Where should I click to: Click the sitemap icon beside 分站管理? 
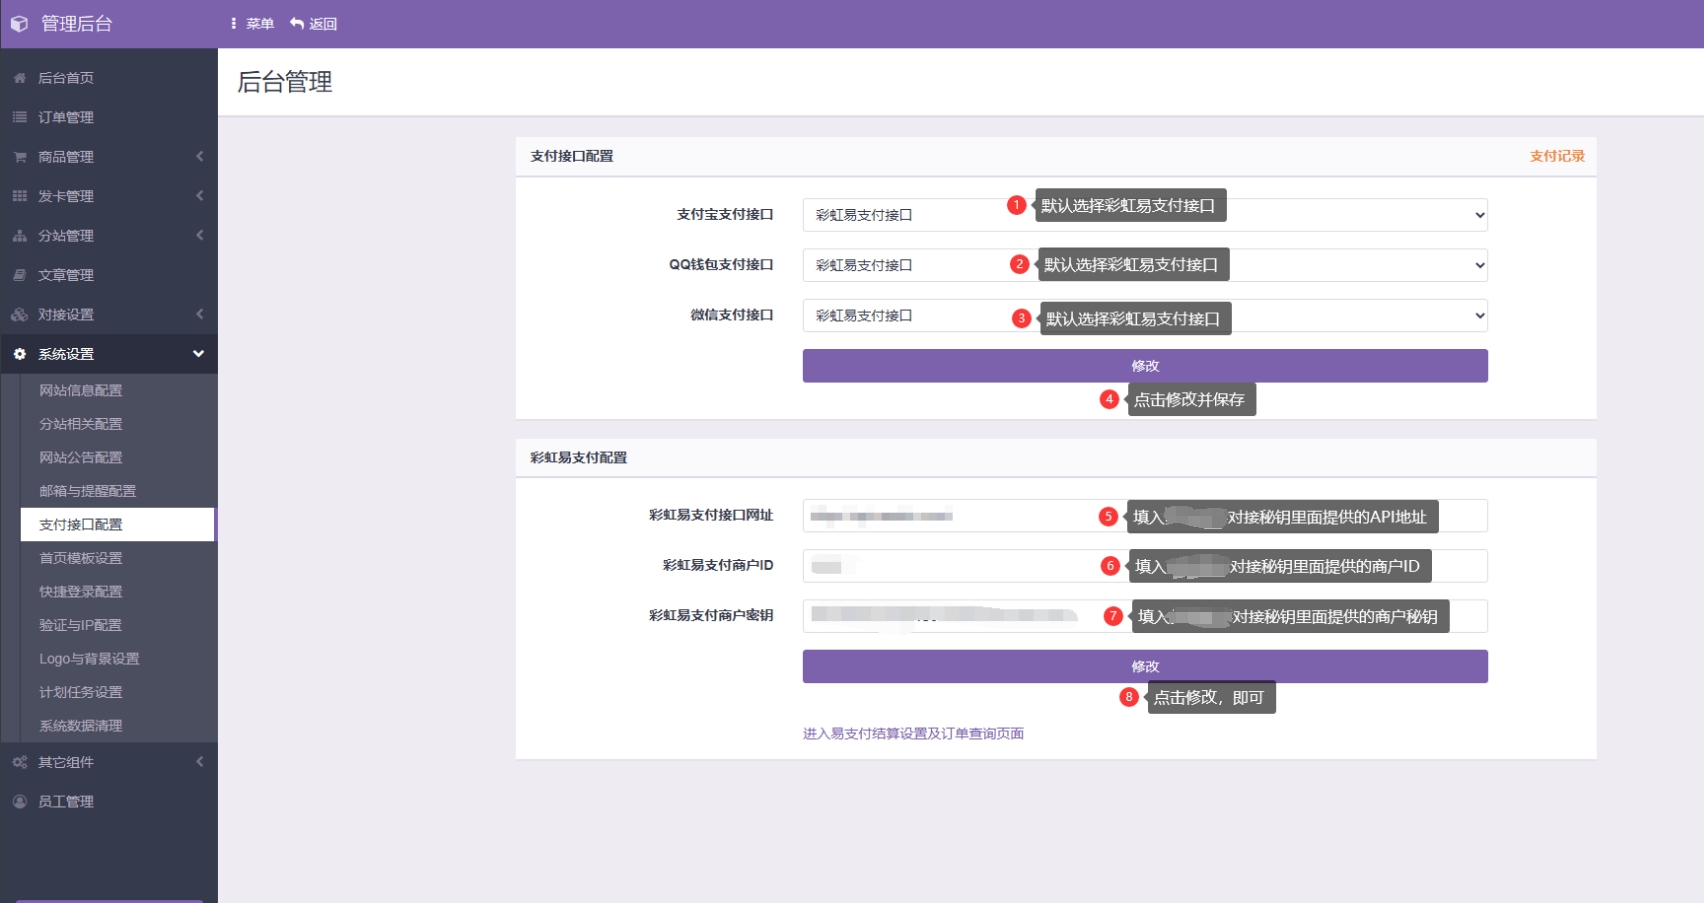coord(19,236)
